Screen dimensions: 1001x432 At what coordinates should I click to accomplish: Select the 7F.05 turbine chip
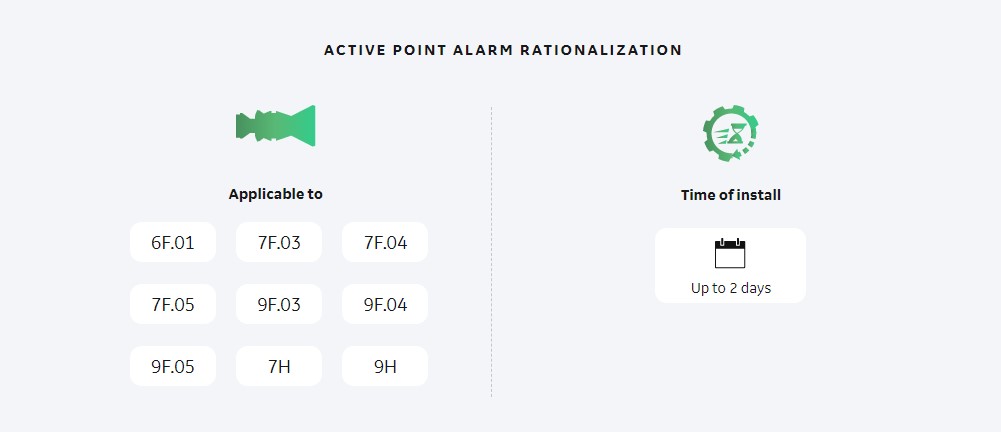click(x=172, y=304)
